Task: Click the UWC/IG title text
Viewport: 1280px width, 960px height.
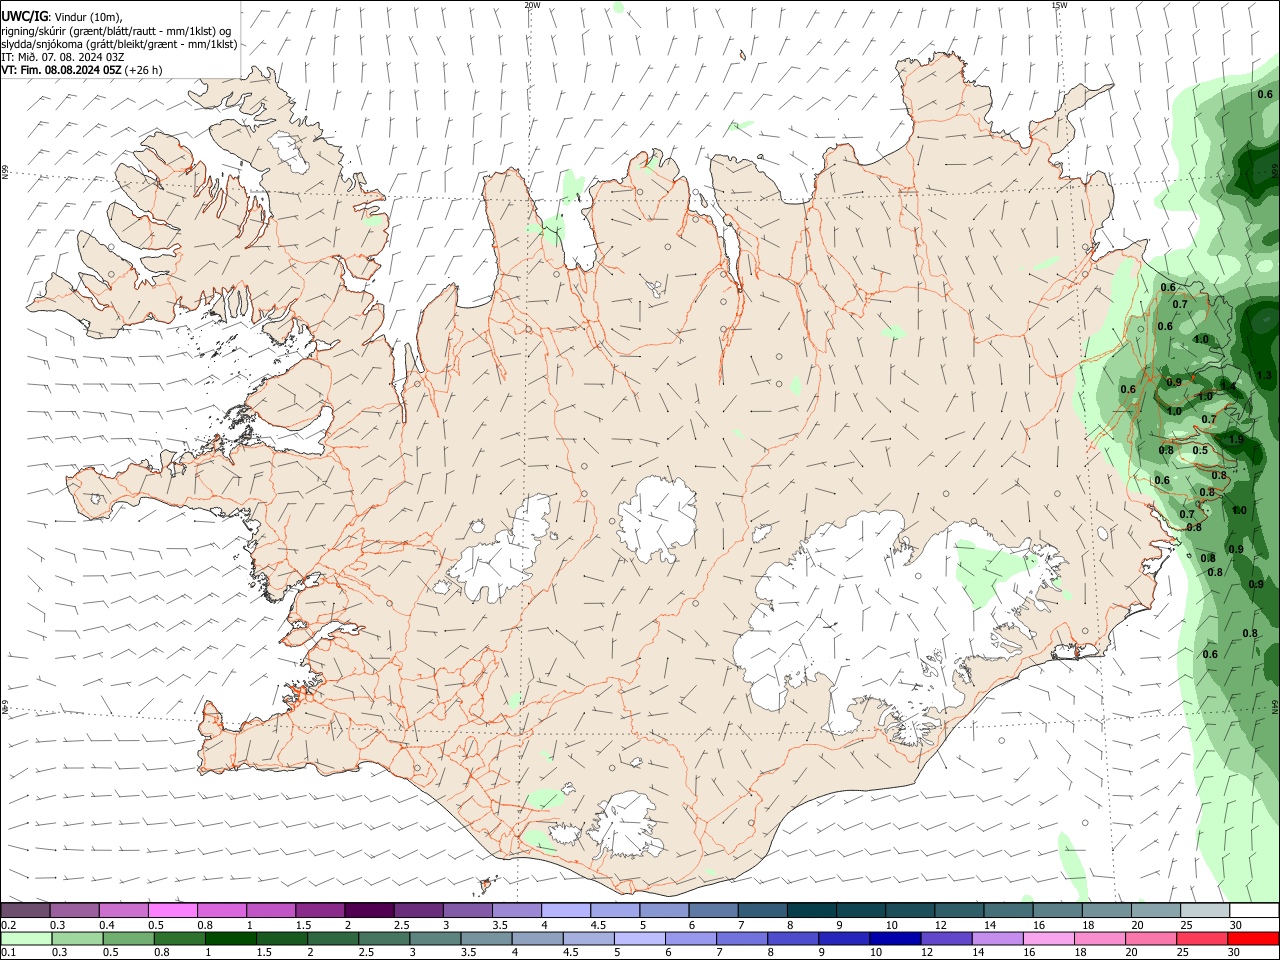Action: (x=24, y=17)
